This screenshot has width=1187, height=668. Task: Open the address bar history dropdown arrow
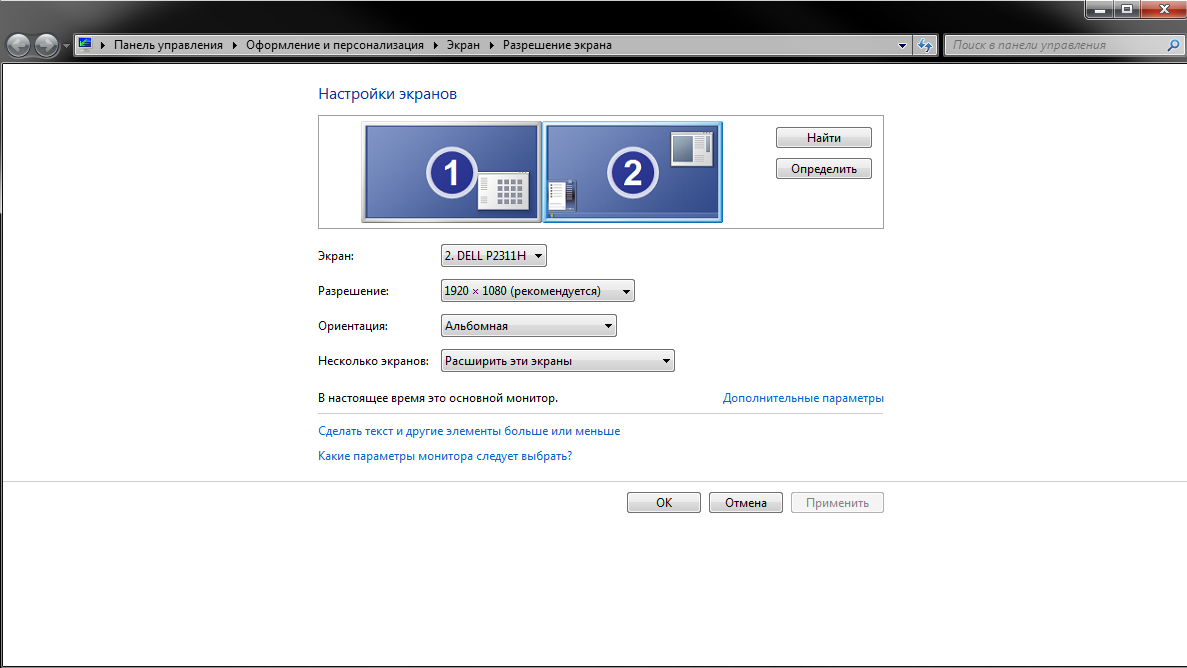pyautogui.click(x=902, y=45)
